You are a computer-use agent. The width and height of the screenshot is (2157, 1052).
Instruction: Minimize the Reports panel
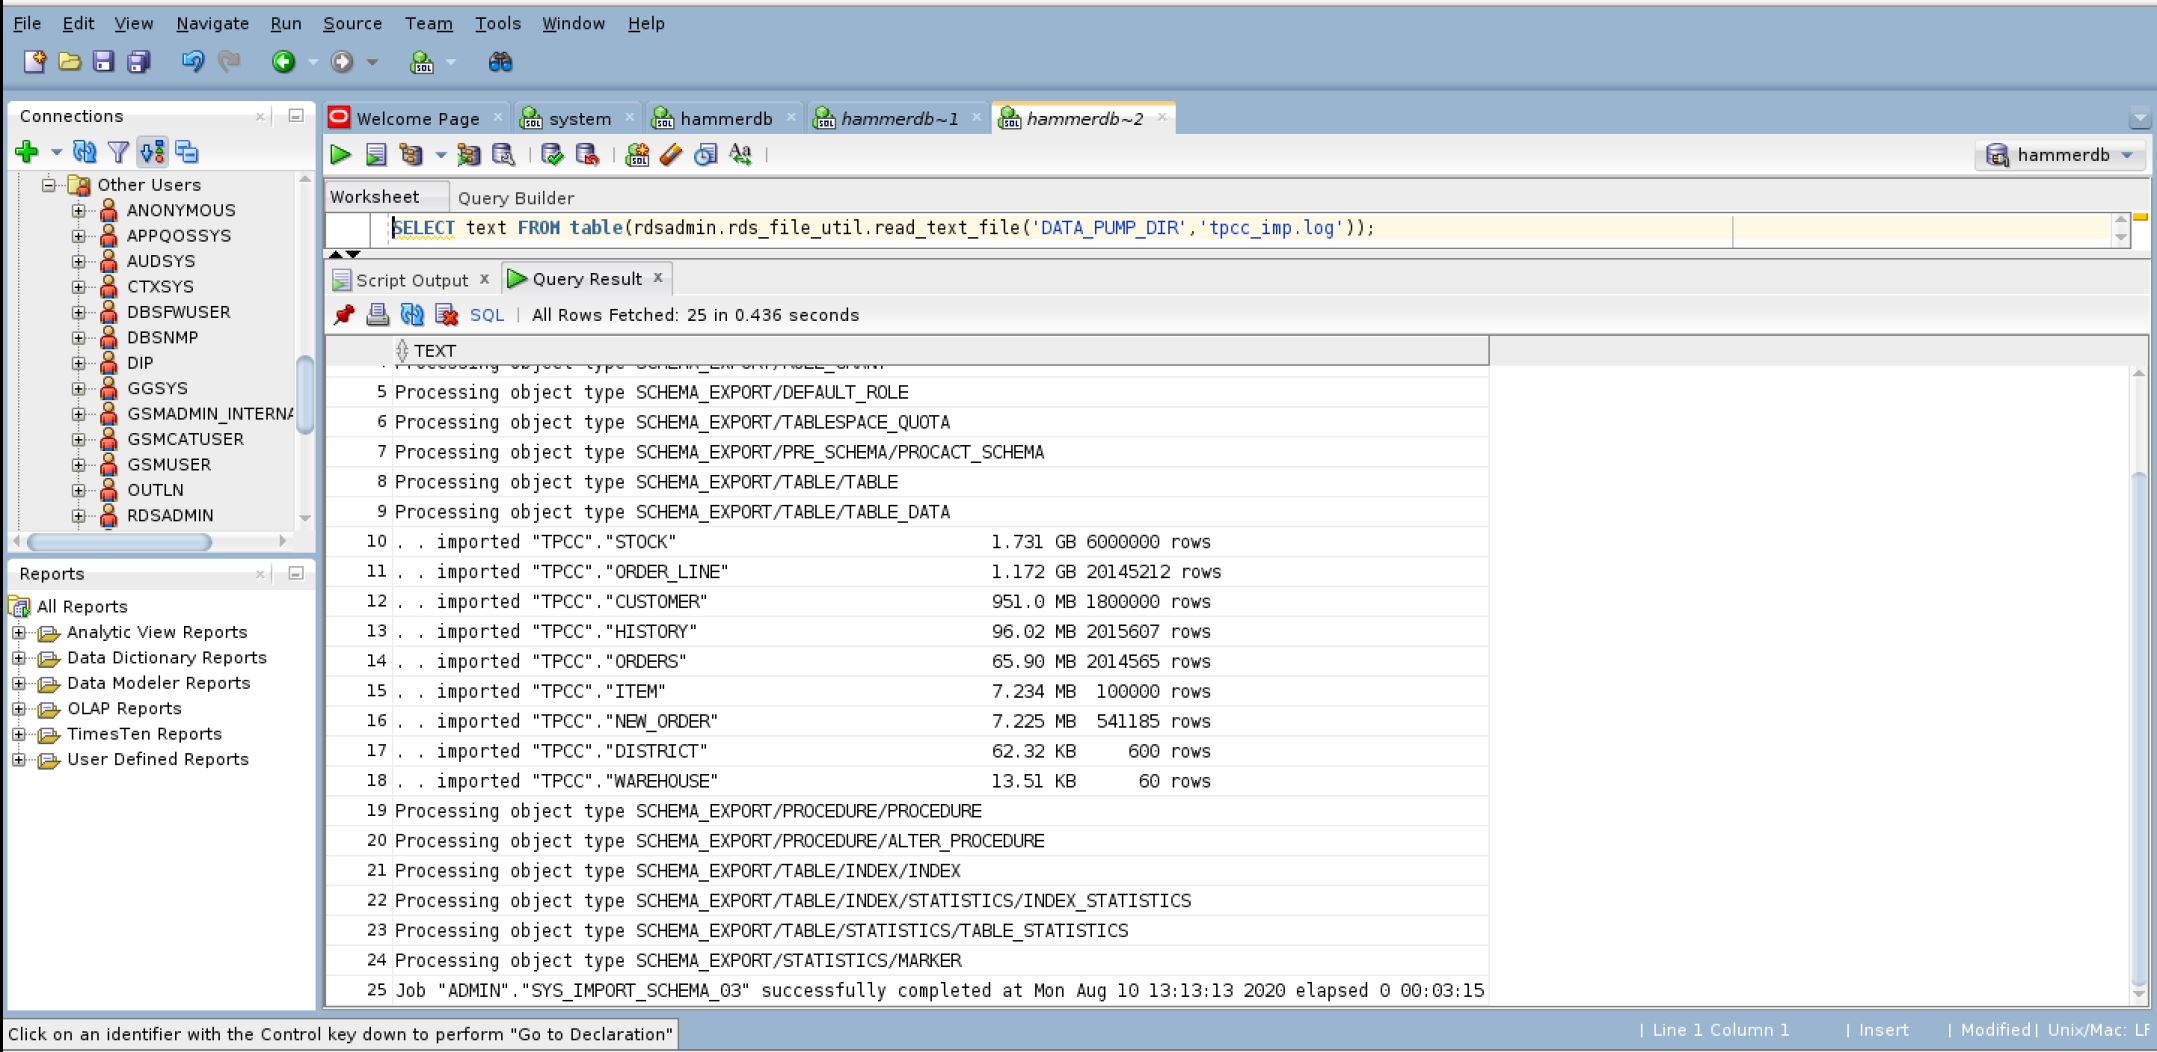(296, 573)
